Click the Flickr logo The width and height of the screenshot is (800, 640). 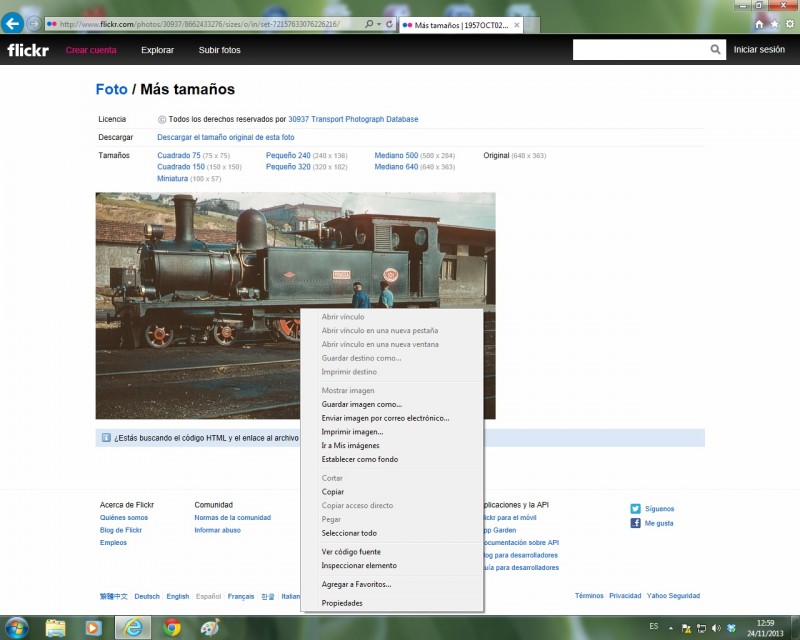pyautogui.click(x=28, y=50)
